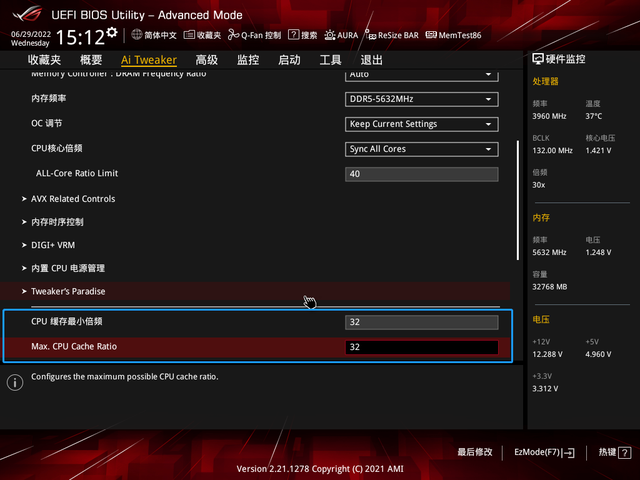Click the 搜索 search label
Viewport: 640px width, 480px height.
pyautogui.click(x=309, y=35)
